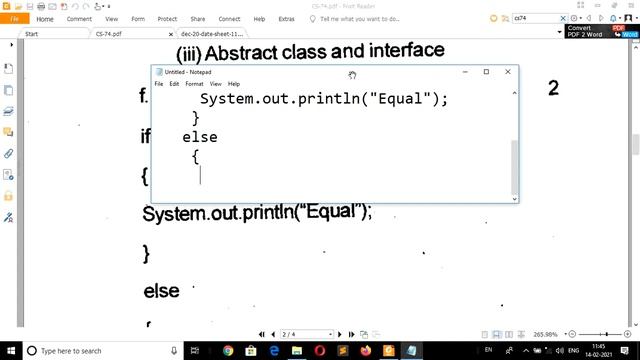This screenshot has width=640, height=360.
Task: Go to last page button
Action: [x=351, y=334]
